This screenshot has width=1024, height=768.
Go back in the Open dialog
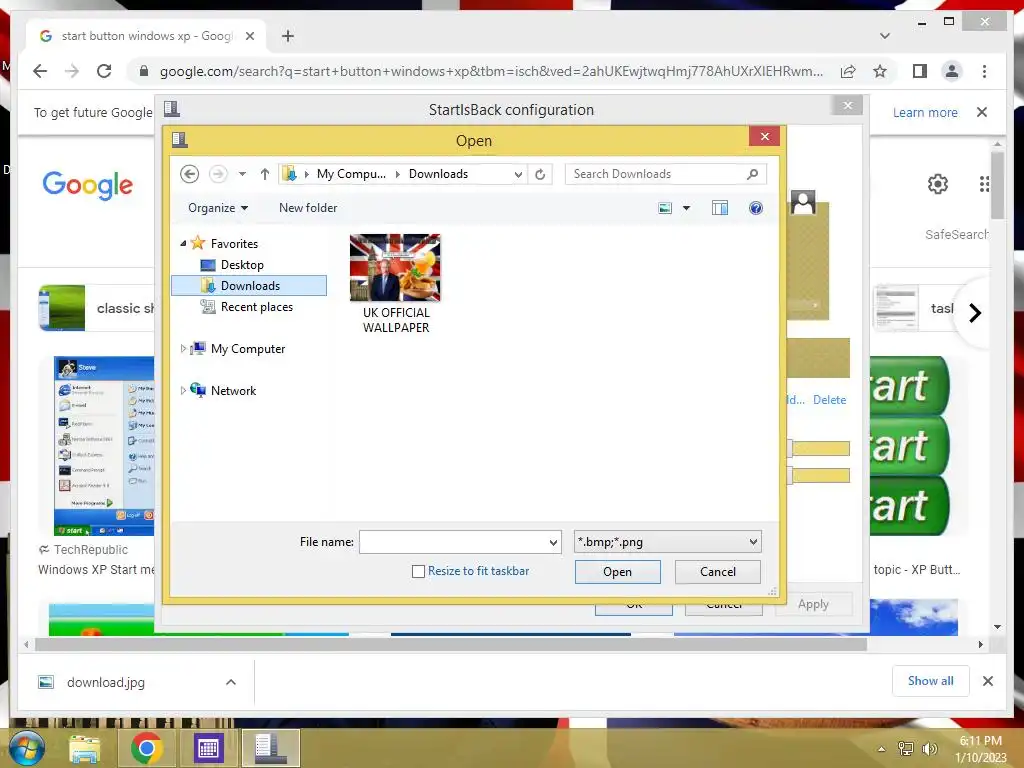[189, 174]
